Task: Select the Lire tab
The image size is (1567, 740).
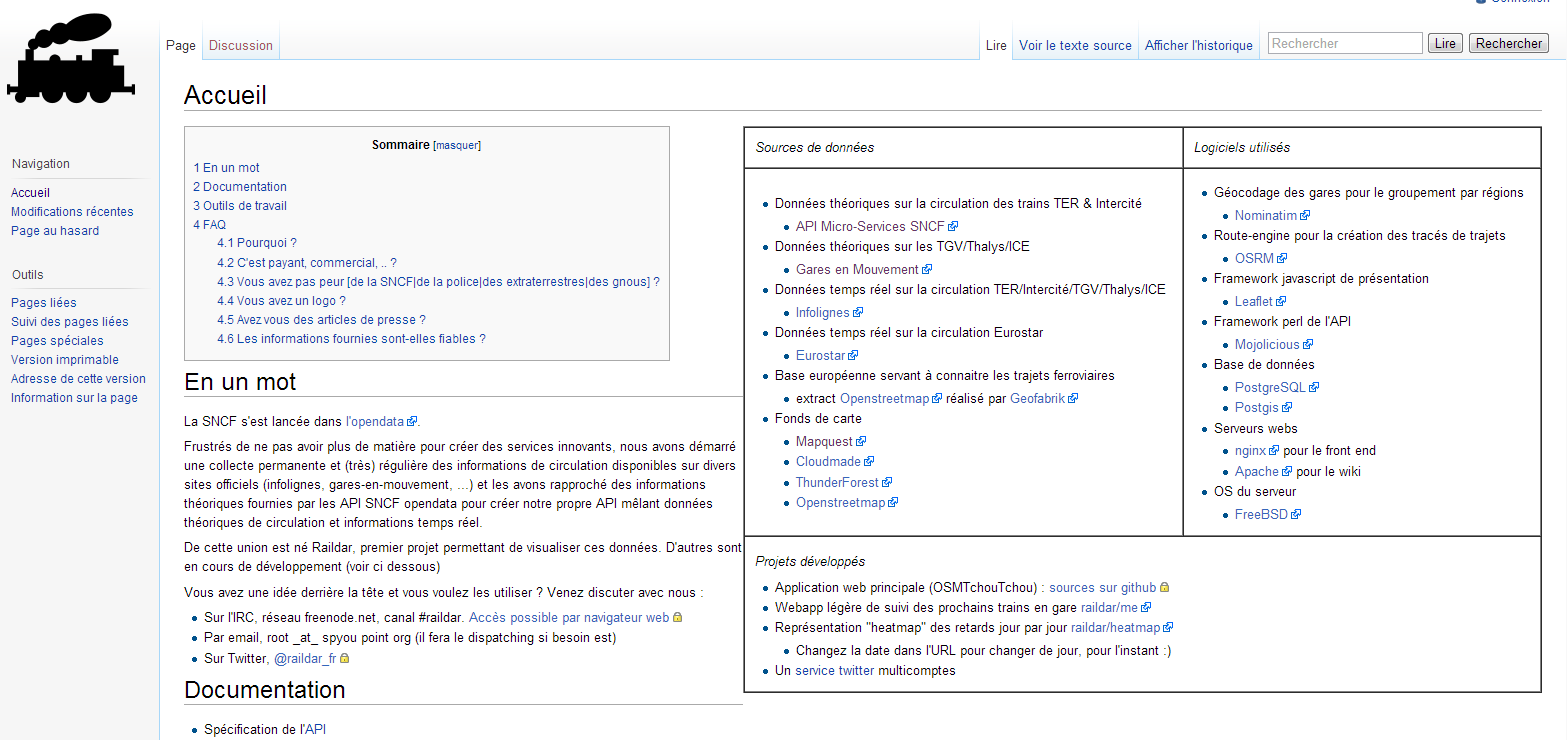Action: [996, 45]
